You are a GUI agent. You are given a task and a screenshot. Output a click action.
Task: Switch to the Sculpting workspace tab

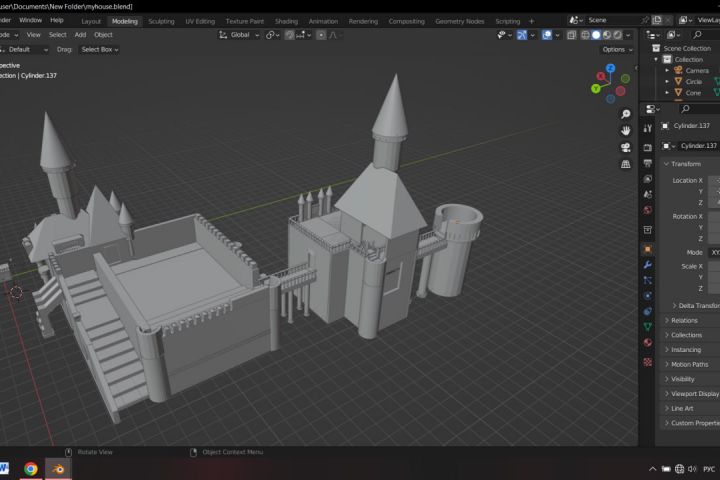tap(161, 21)
